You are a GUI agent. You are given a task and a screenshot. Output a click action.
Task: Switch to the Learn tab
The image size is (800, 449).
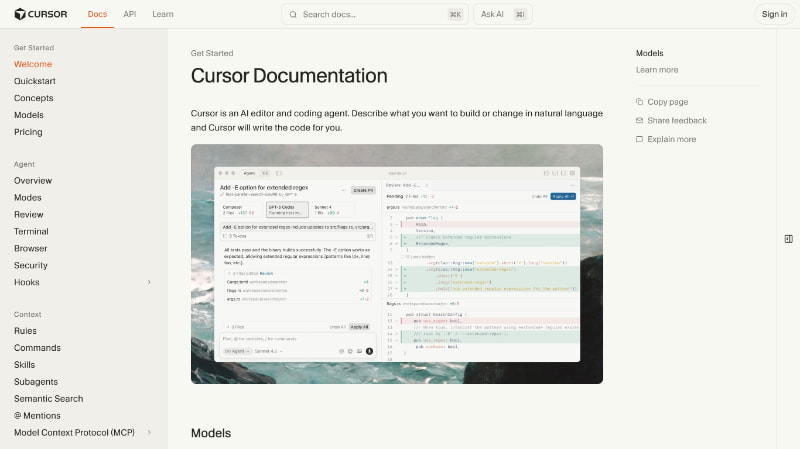pos(163,14)
